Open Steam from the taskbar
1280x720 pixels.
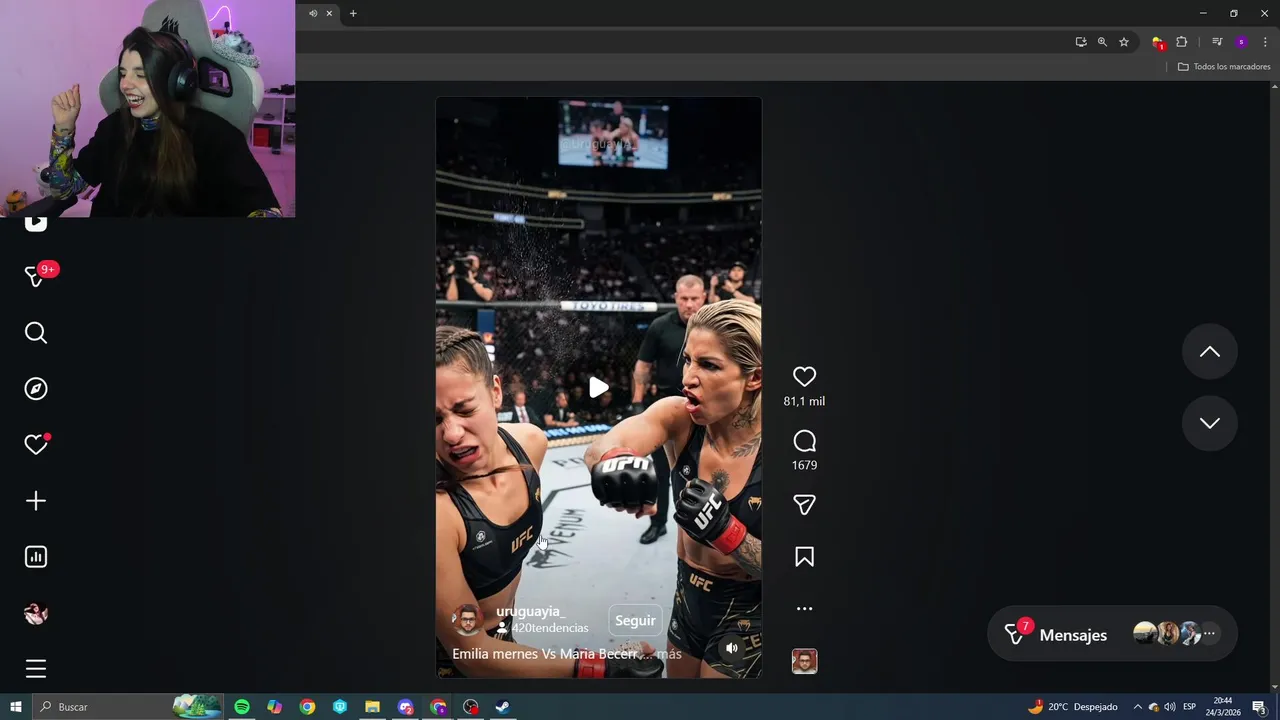(x=503, y=707)
